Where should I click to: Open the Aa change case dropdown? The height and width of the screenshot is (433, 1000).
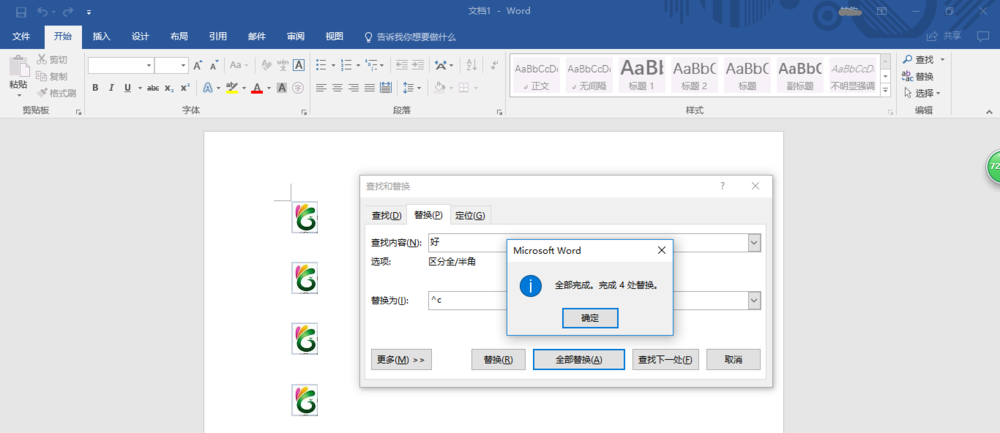click(x=239, y=65)
